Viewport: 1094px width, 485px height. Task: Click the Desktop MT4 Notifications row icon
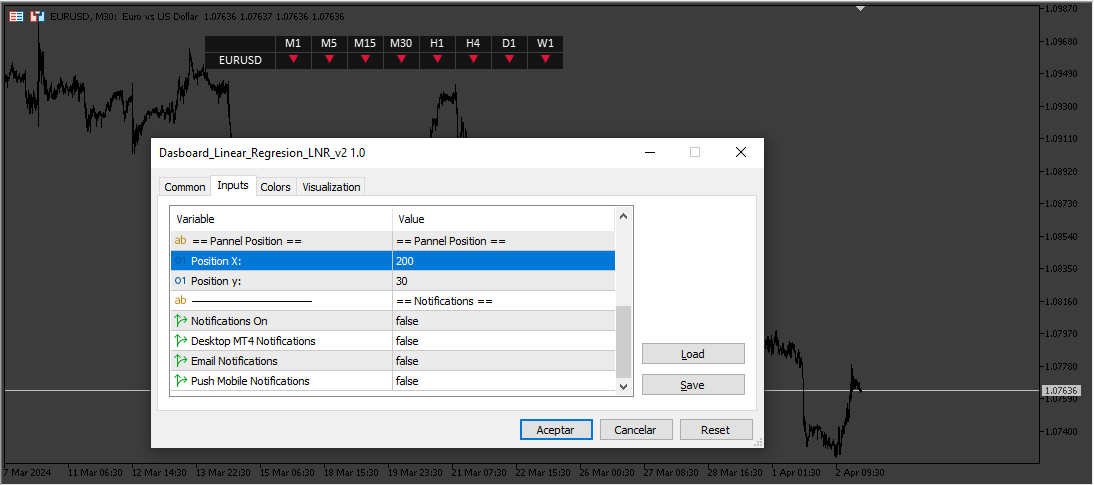[181, 341]
